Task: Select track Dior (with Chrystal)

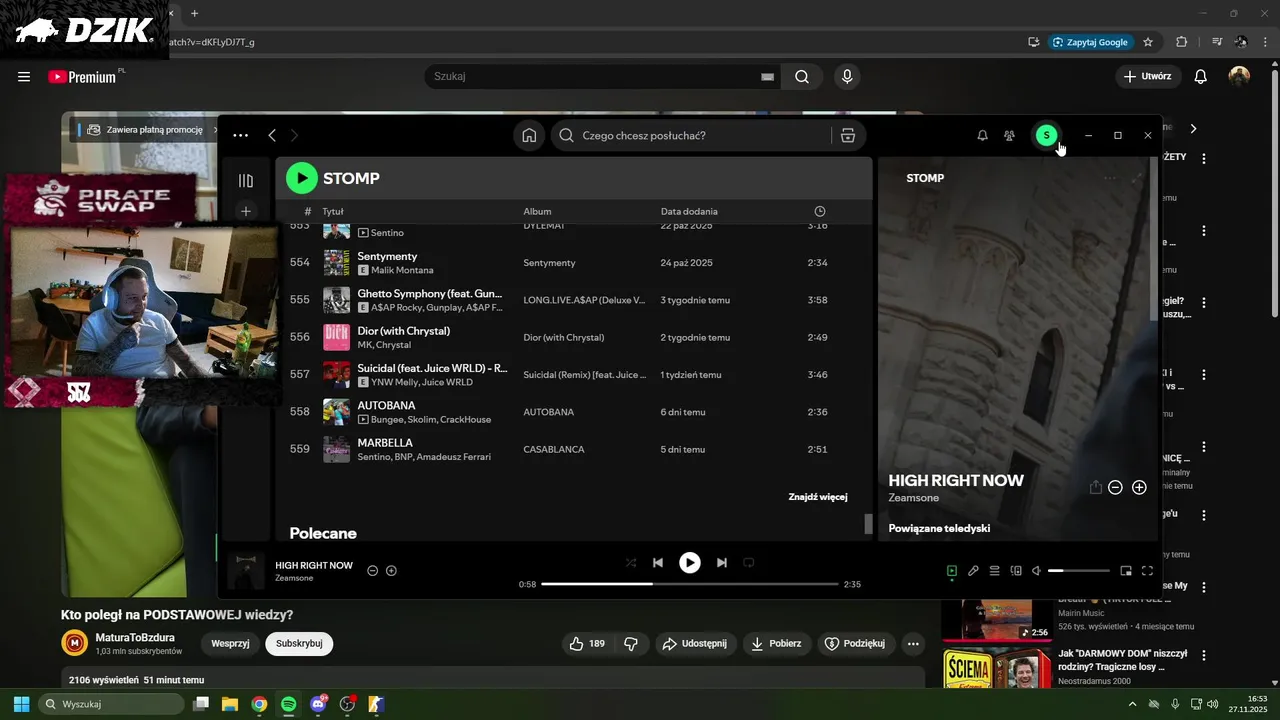Action: [573, 337]
